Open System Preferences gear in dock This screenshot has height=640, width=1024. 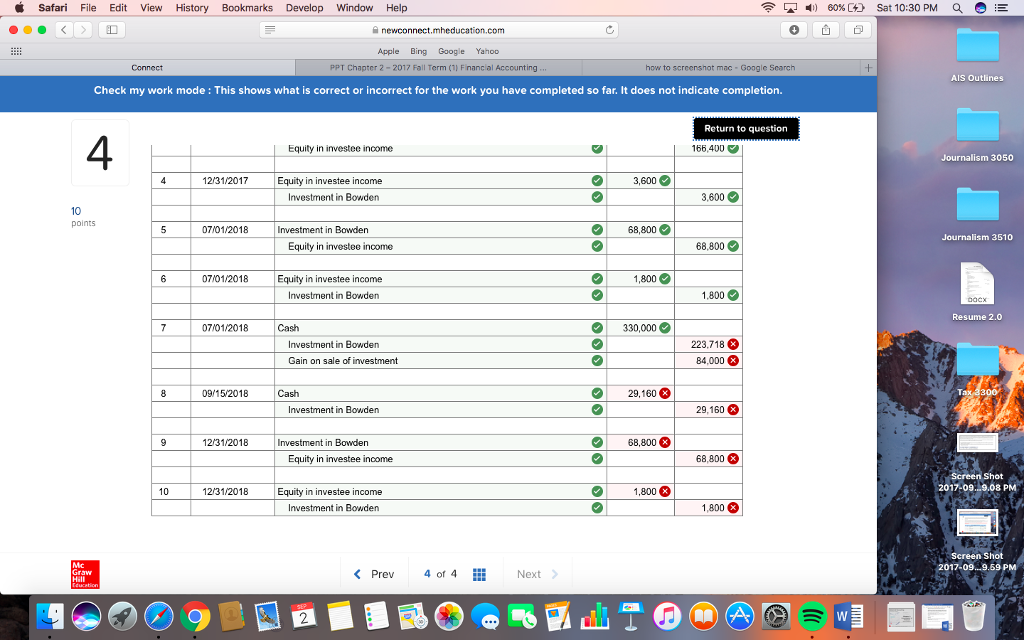pos(776,616)
